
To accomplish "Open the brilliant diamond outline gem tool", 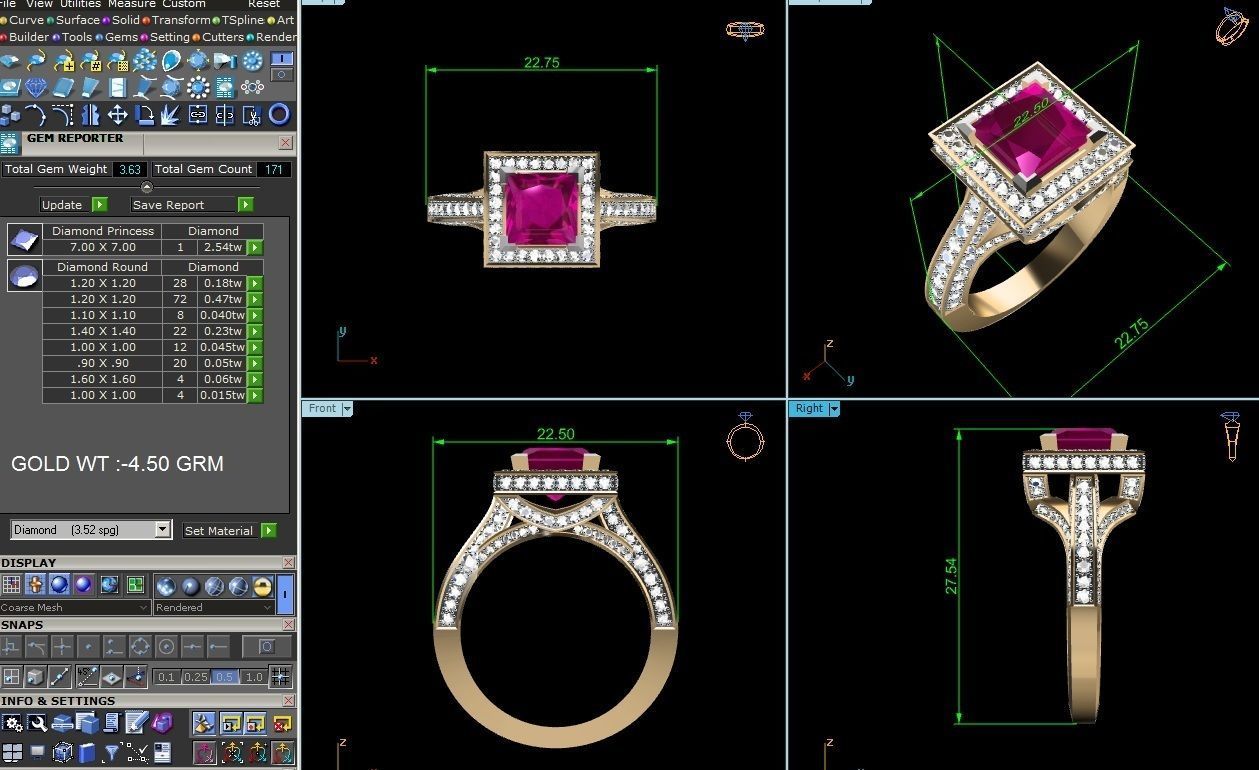I will click(36, 87).
